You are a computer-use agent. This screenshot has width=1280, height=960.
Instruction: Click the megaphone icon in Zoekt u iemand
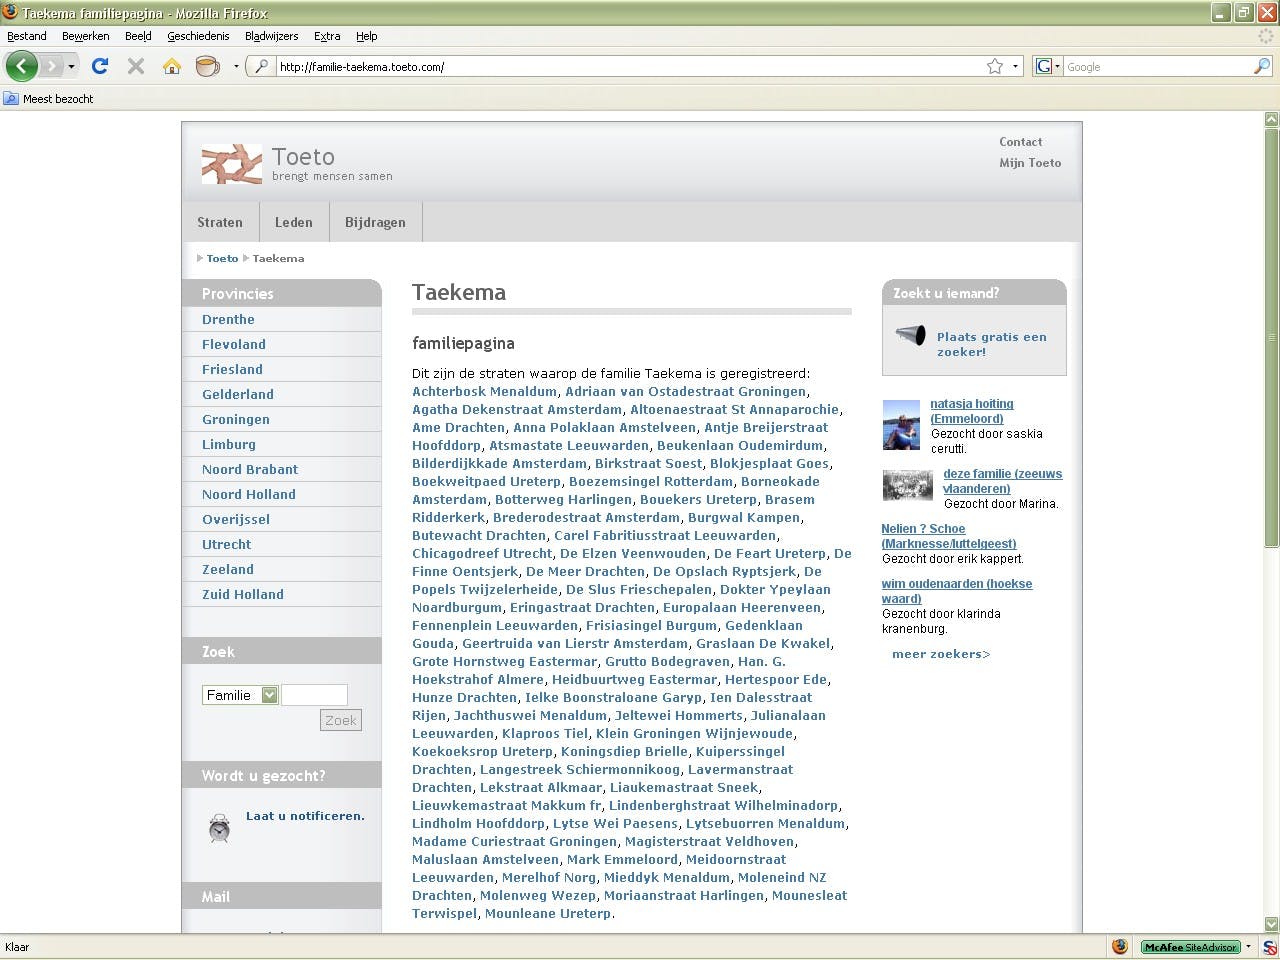(910, 335)
